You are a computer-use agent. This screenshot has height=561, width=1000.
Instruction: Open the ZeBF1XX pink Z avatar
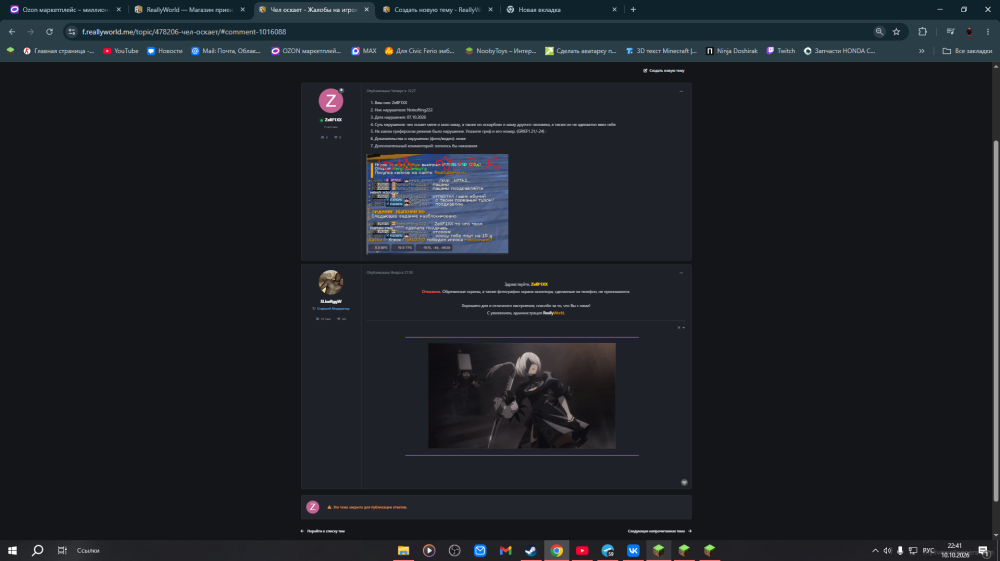point(331,101)
